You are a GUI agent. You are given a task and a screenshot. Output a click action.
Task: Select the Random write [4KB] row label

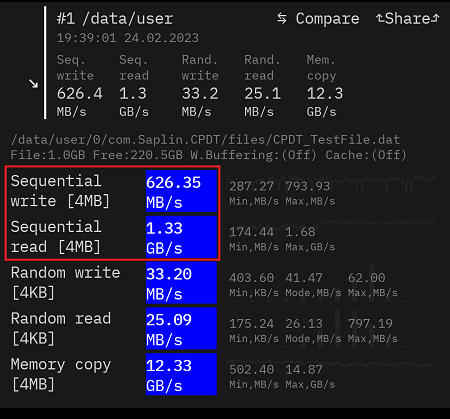click(66, 283)
